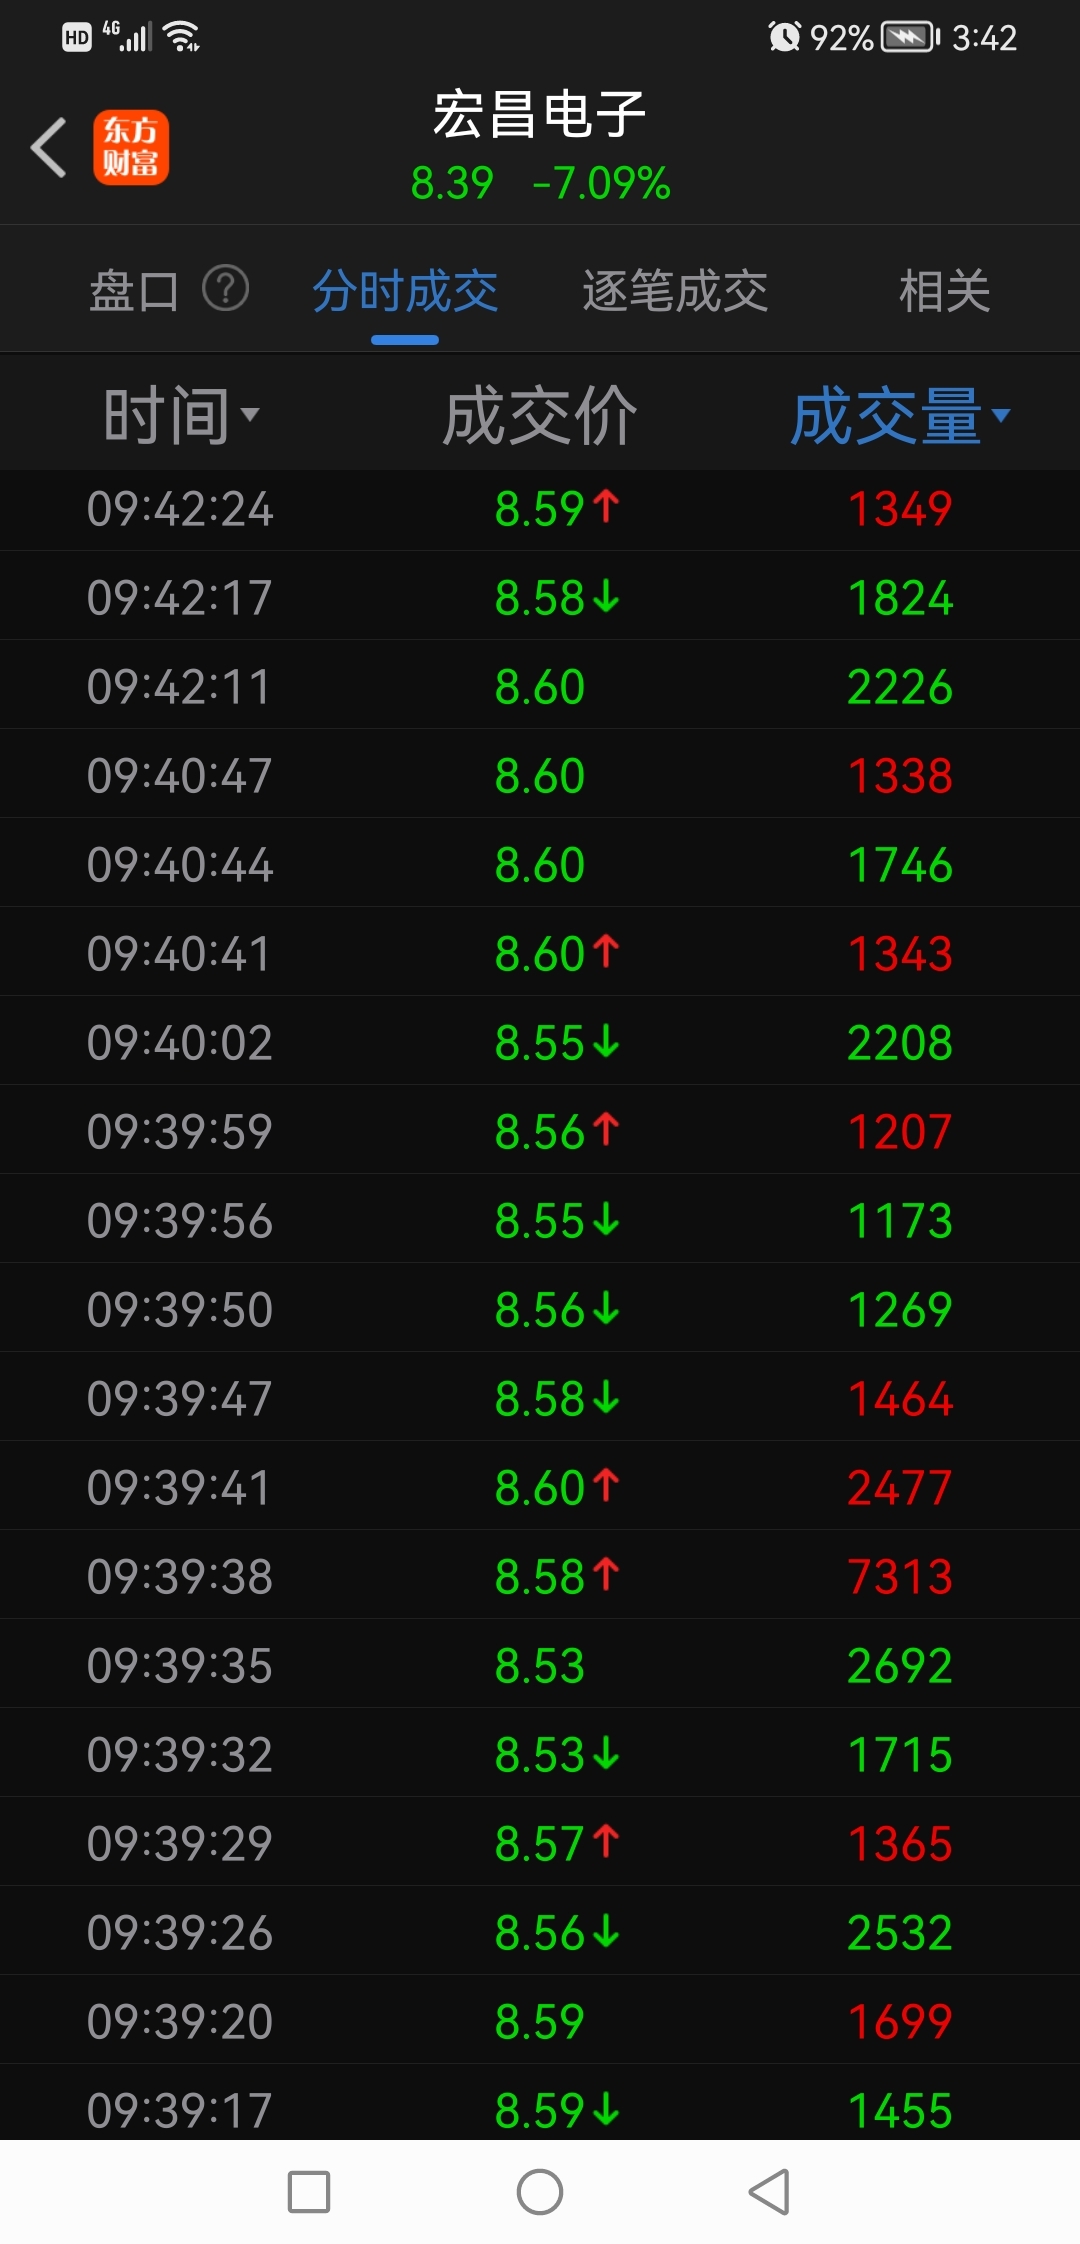1080x2244 pixels.
Task: Tap price 8.57↑ at 09:39:29
Action: pyautogui.click(x=557, y=1844)
